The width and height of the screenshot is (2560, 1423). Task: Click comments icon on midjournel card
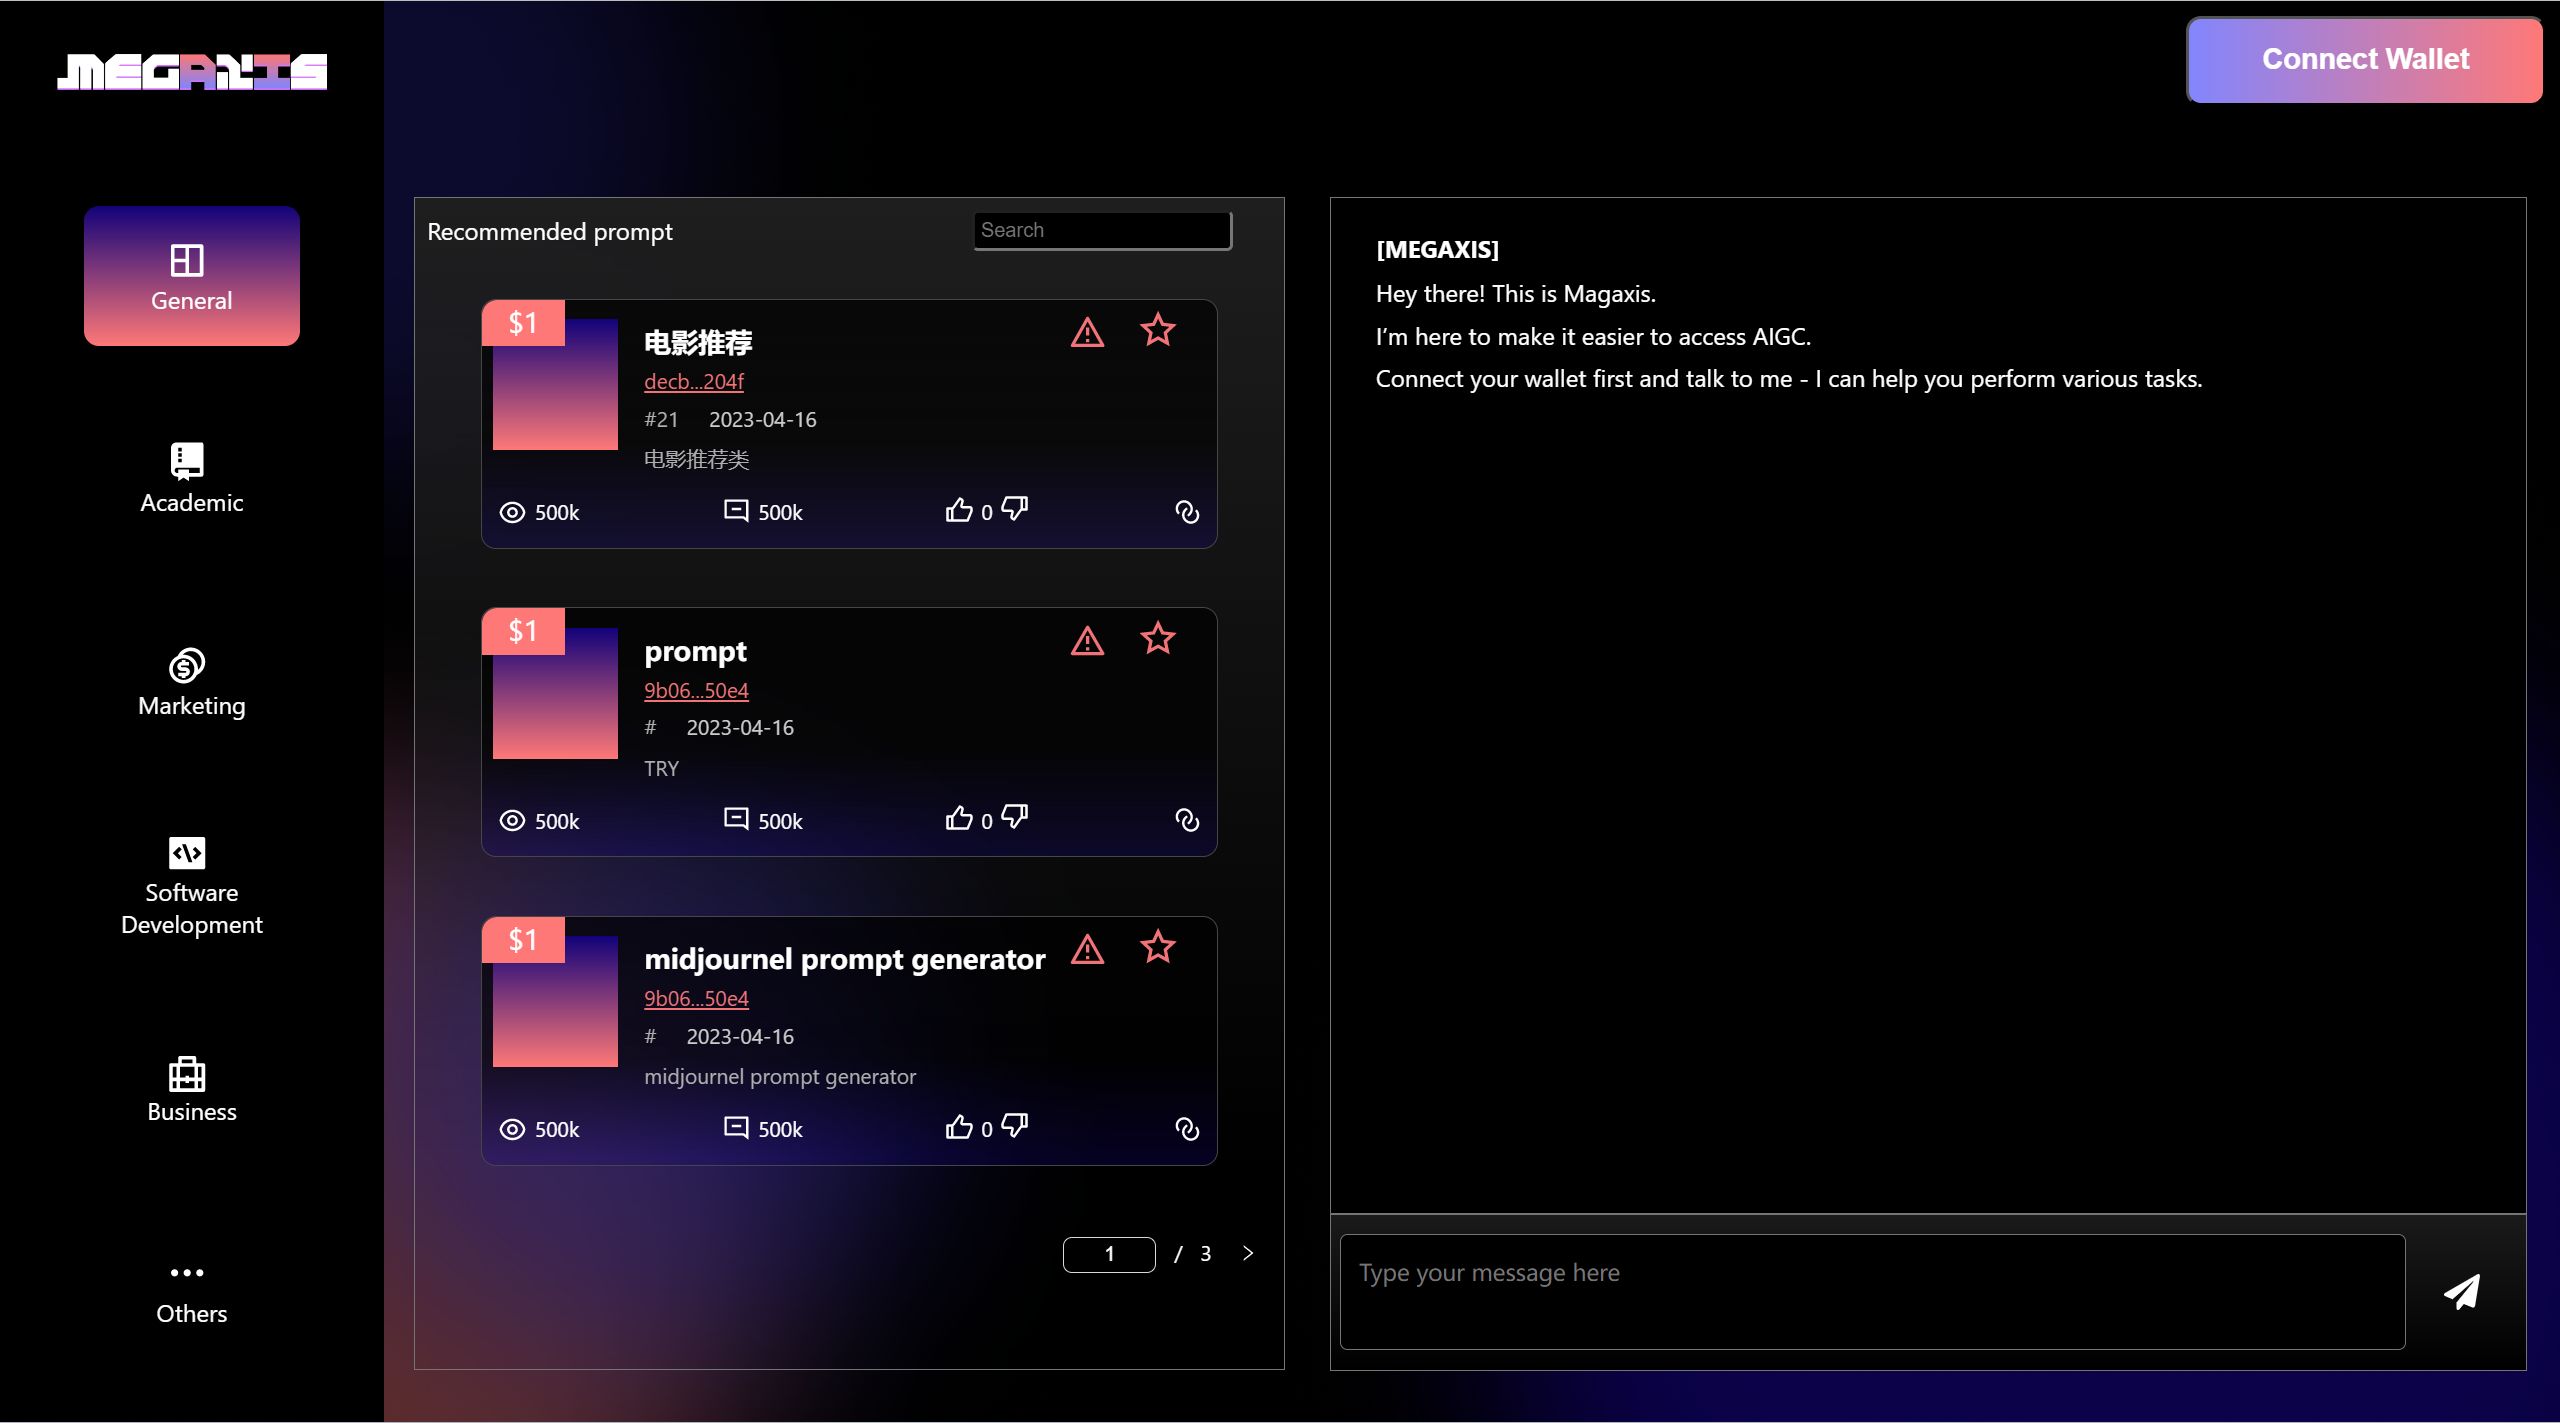(x=736, y=1127)
